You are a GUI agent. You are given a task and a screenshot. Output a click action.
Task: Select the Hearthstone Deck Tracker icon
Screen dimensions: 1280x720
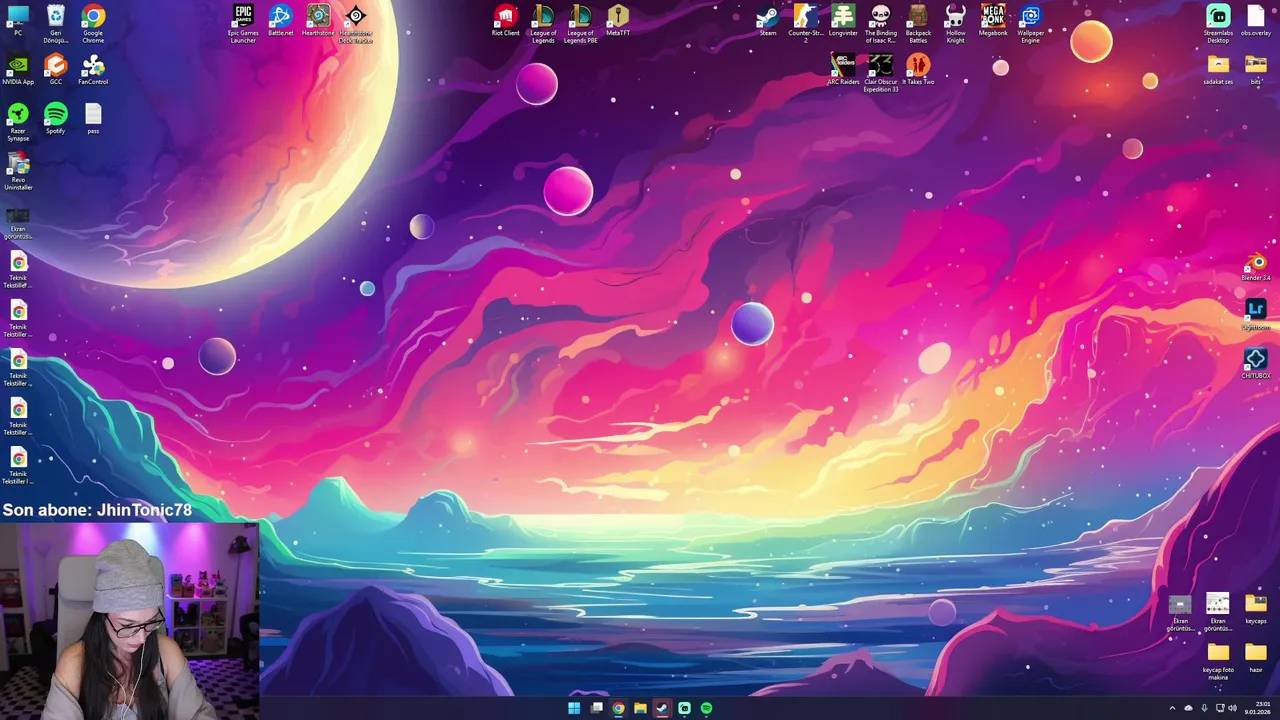point(356,24)
